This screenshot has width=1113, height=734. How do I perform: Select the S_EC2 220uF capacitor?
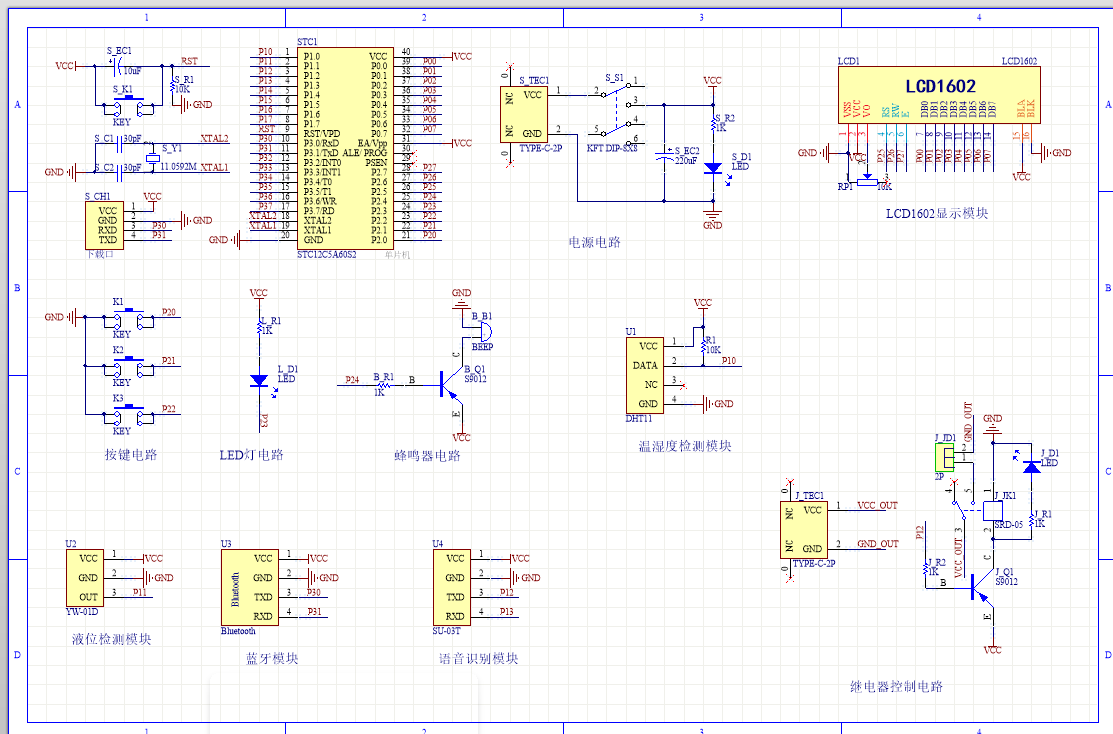point(664,155)
